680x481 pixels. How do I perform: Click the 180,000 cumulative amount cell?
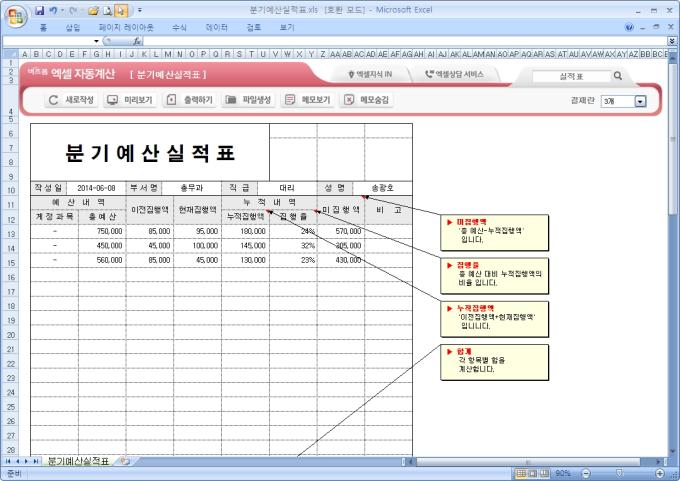(245, 231)
